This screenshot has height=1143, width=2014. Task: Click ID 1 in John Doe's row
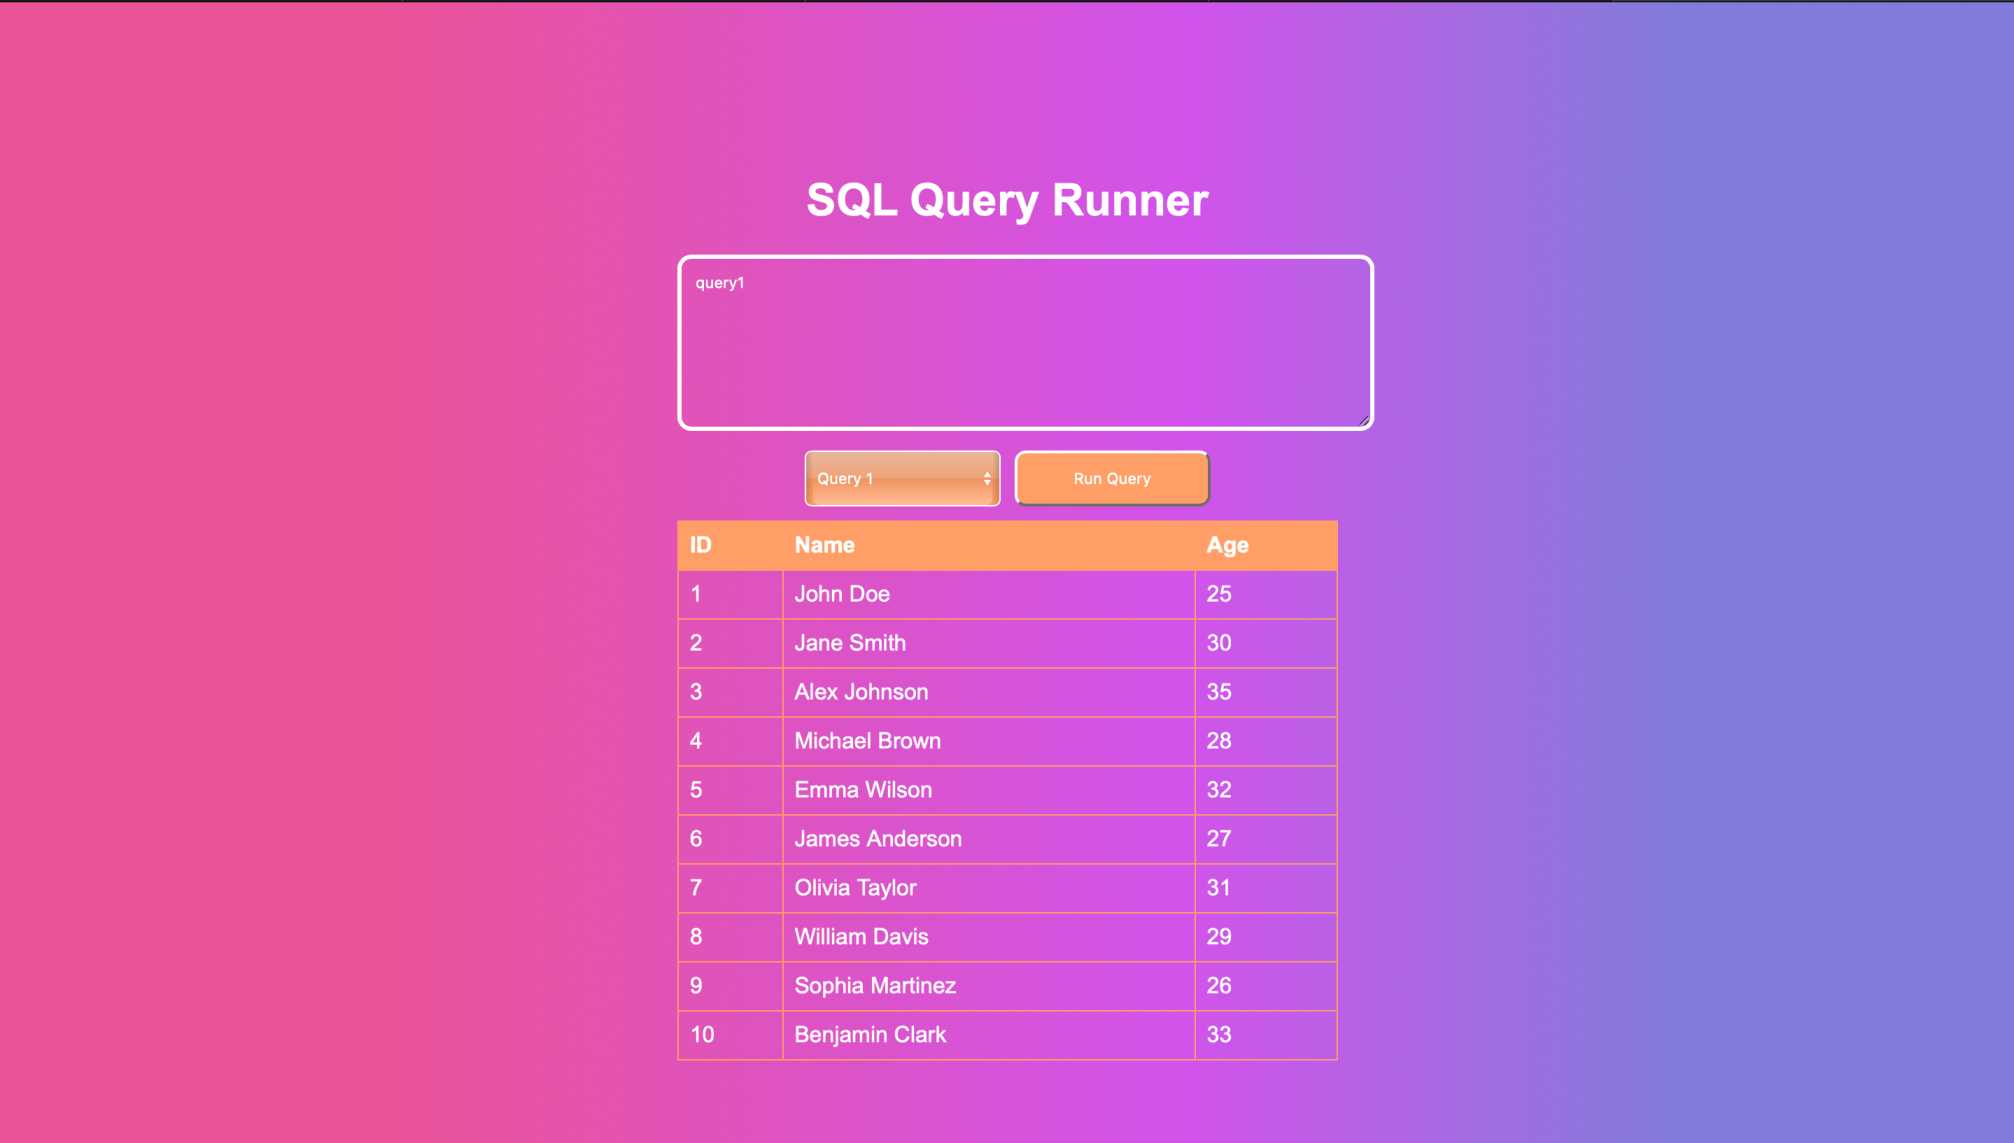click(730, 594)
